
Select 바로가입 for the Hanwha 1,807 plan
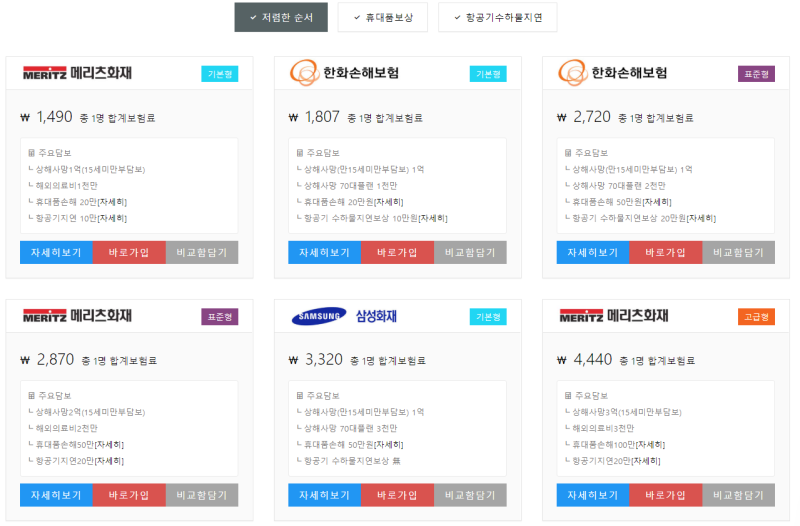click(x=397, y=253)
